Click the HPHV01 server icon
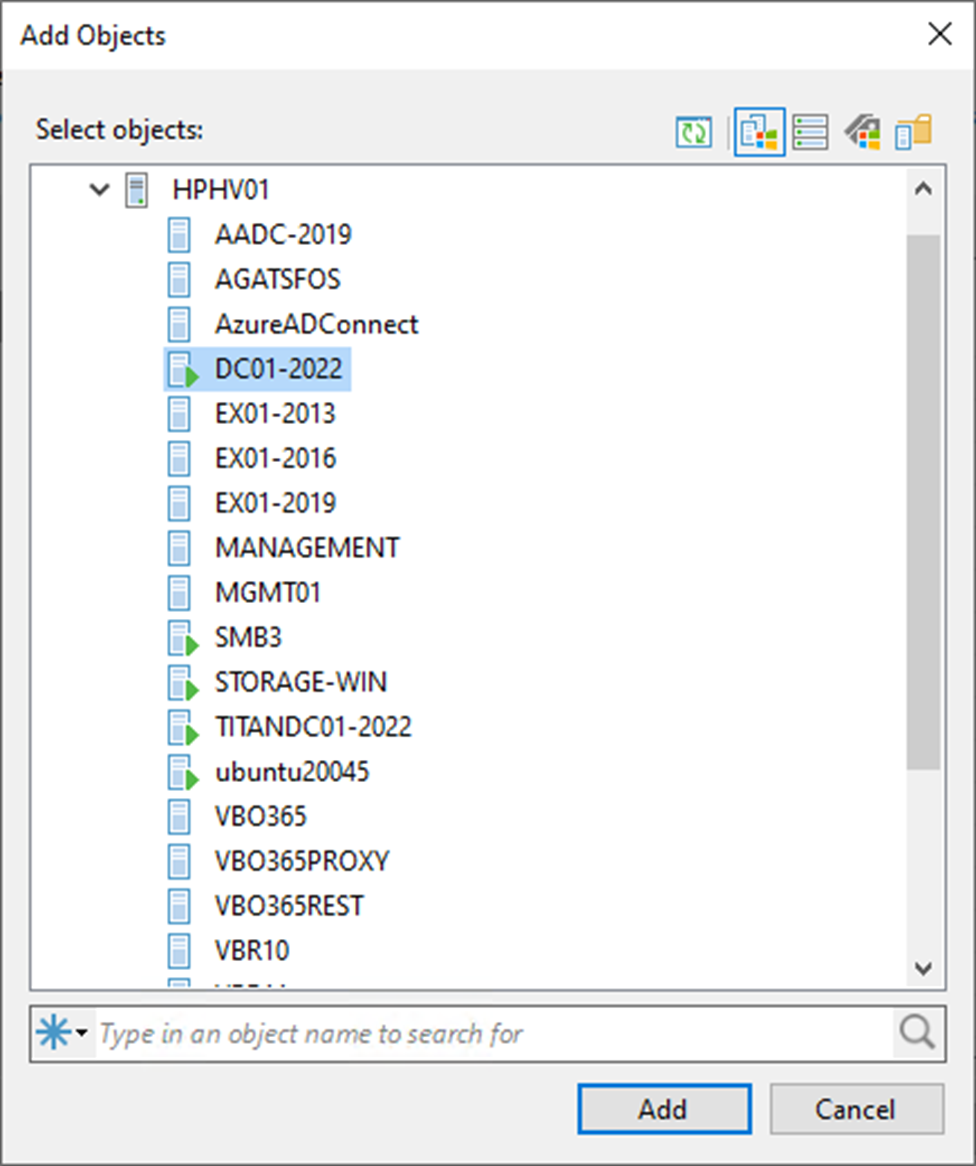Image resolution: width=976 pixels, height=1166 pixels. [136, 190]
